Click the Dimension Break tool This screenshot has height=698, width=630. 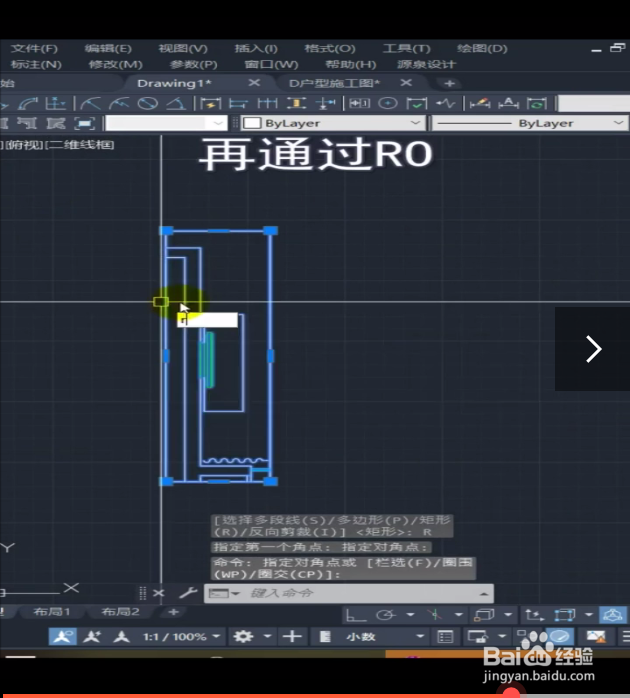(325, 103)
